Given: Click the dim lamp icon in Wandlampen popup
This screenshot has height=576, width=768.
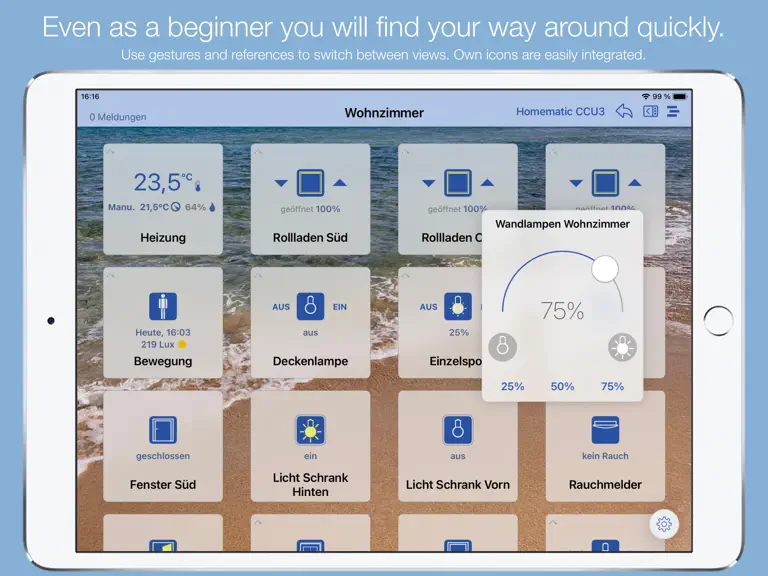Looking at the screenshot, I should pyautogui.click(x=503, y=347).
